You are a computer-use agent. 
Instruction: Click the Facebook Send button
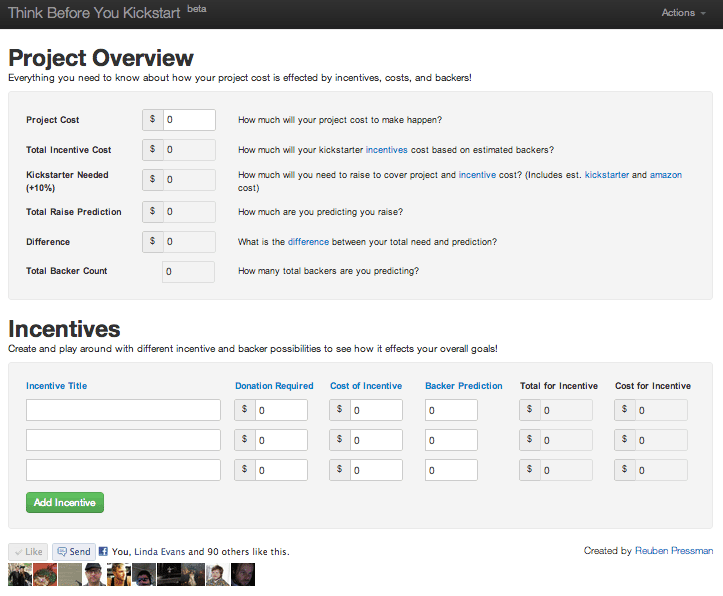[73, 551]
